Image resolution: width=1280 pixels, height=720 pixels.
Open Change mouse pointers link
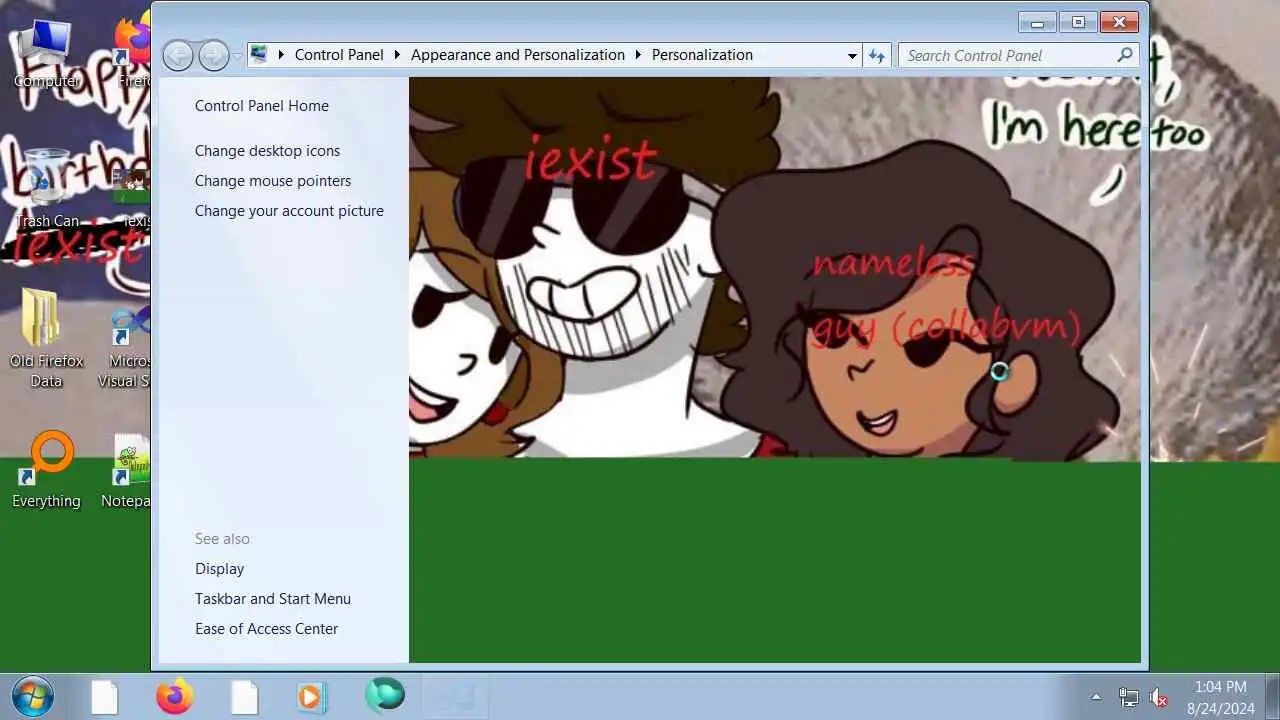[273, 181]
